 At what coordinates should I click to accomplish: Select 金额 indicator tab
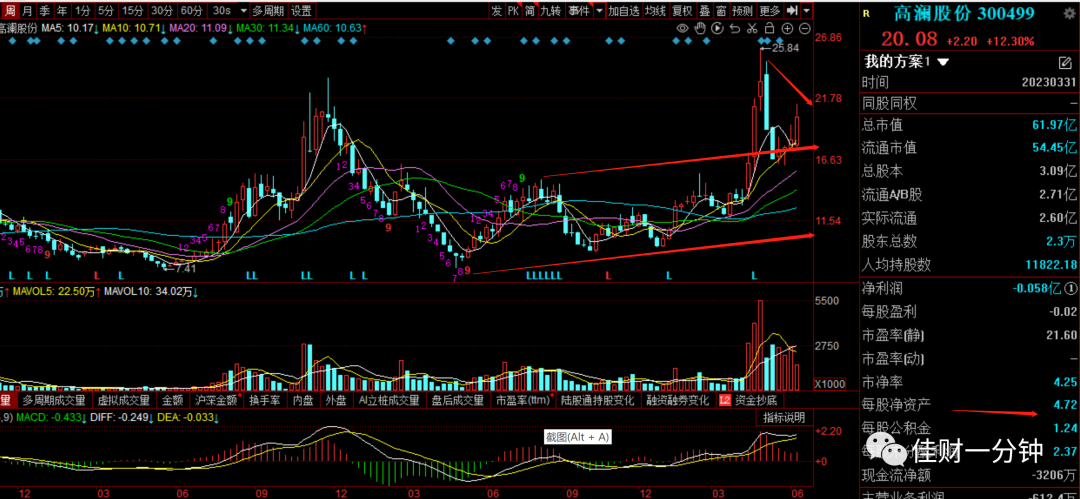click(x=173, y=400)
